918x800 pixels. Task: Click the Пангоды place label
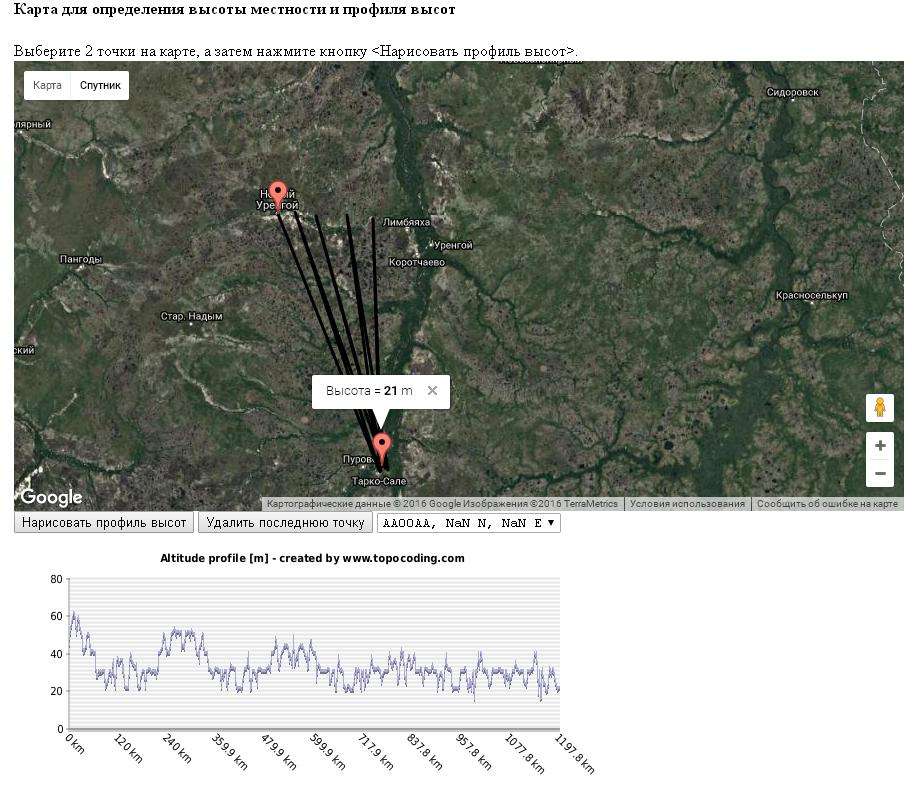pyautogui.click(x=81, y=260)
